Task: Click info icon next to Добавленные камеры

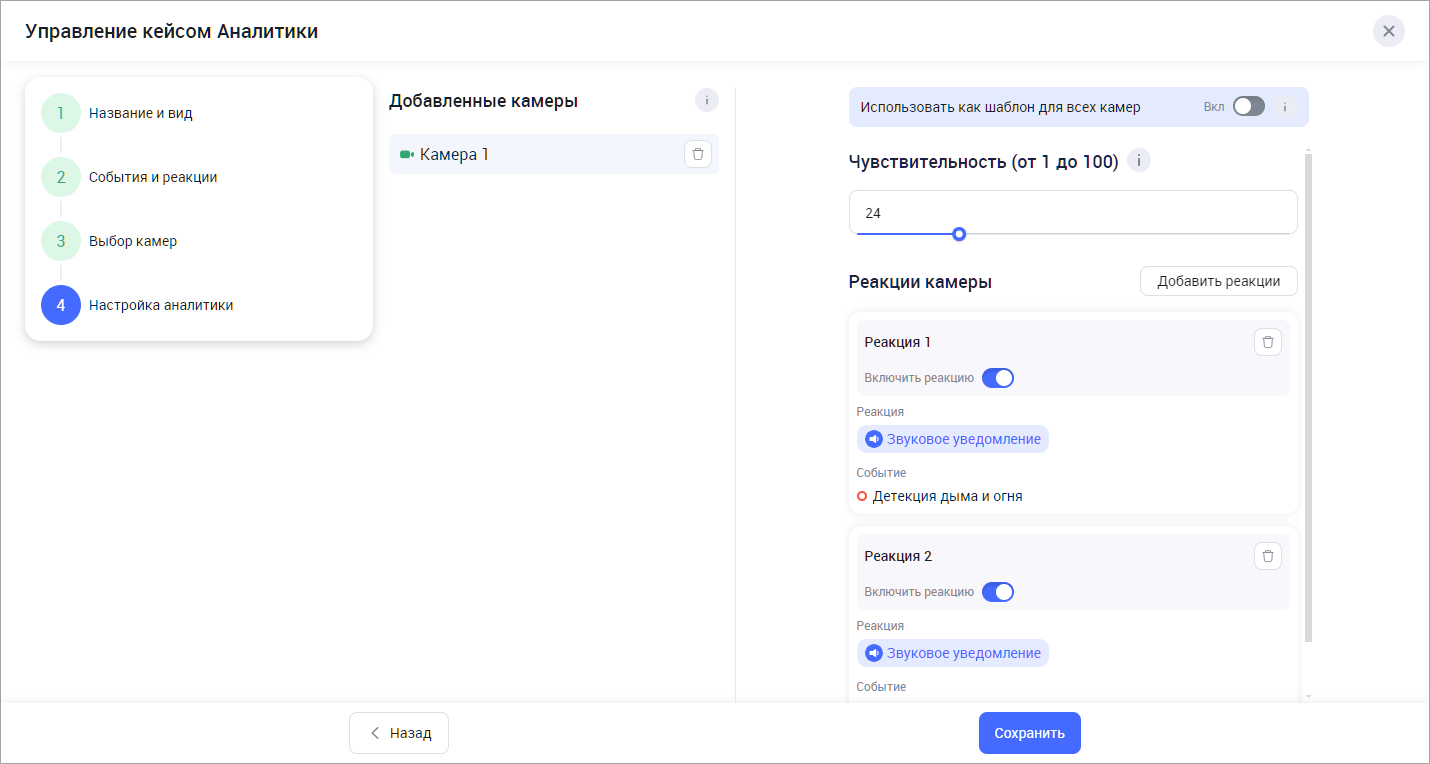Action: tap(707, 100)
